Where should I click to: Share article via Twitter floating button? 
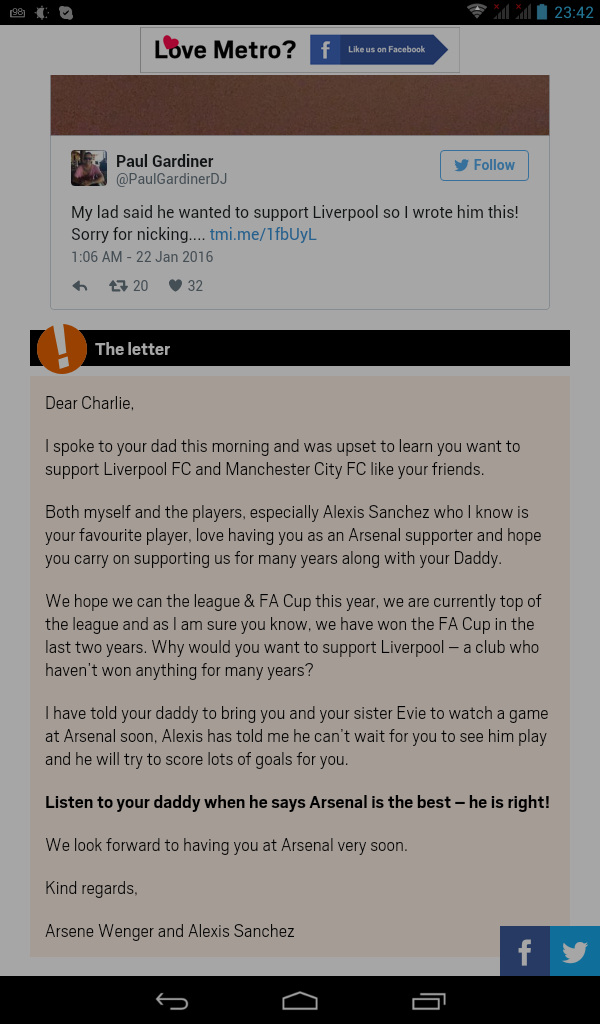click(575, 951)
